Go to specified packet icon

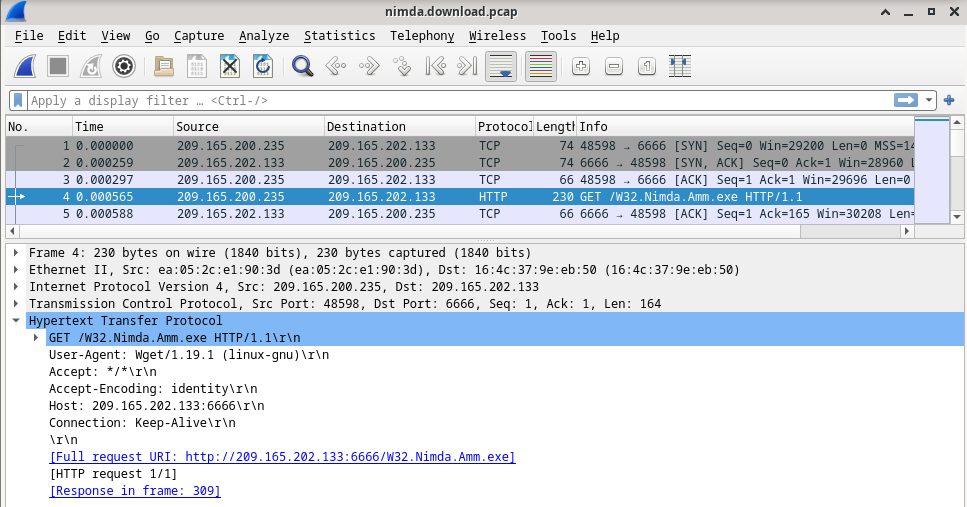pyautogui.click(x=402, y=66)
